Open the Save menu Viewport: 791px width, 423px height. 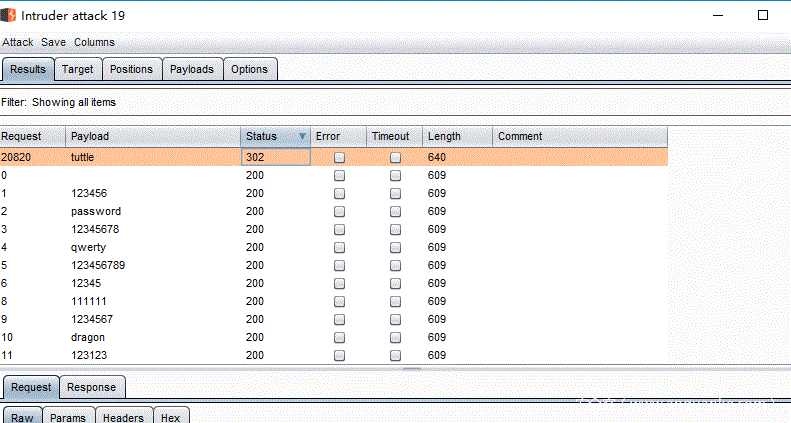(53, 42)
